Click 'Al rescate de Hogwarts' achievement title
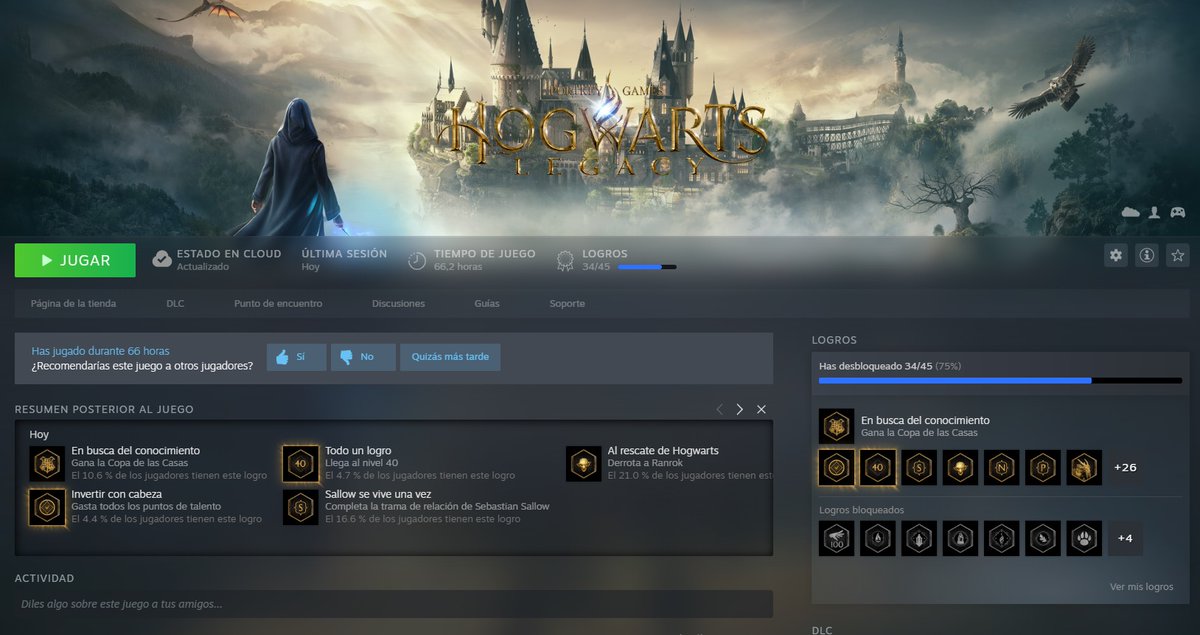The height and width of the screenshot is (635, 1200). (662, 451)
